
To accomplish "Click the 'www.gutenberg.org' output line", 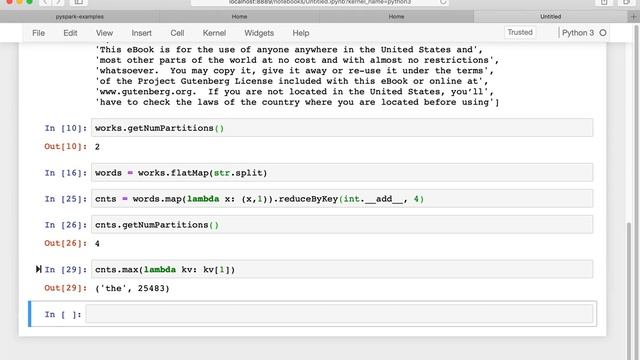I will point(294,92).
